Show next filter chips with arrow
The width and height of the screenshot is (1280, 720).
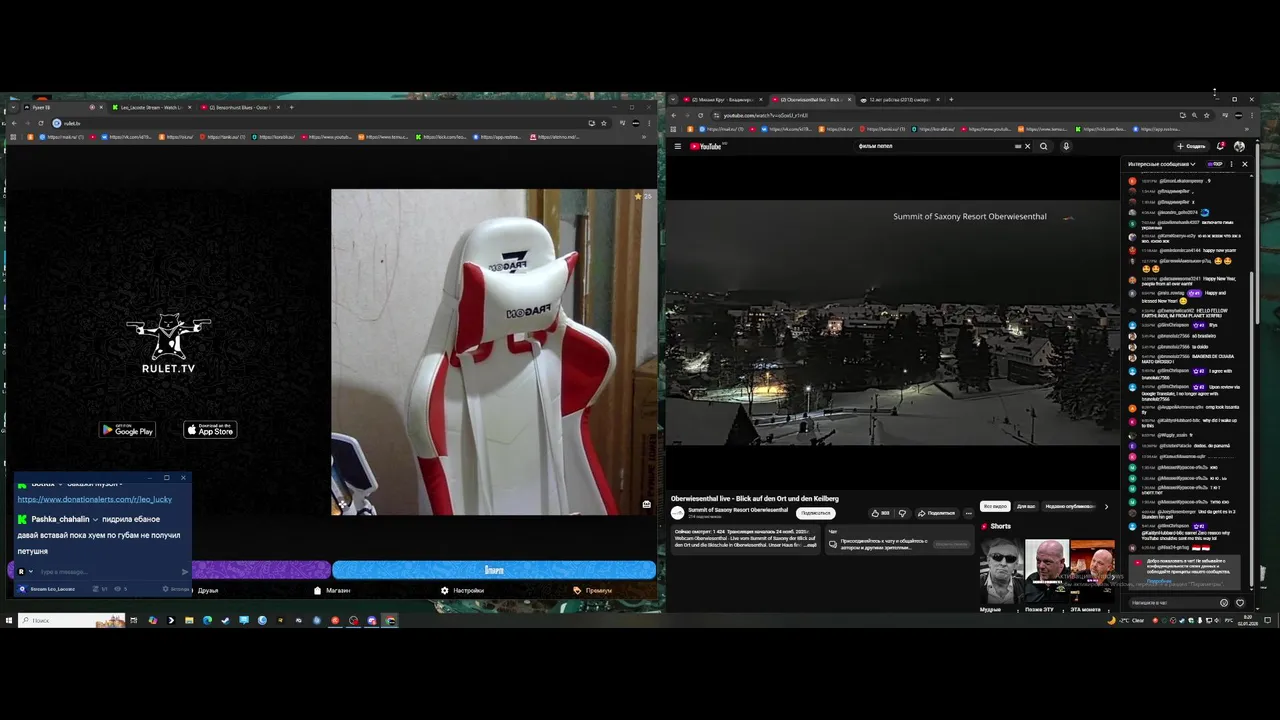[x=1105, y=506]
